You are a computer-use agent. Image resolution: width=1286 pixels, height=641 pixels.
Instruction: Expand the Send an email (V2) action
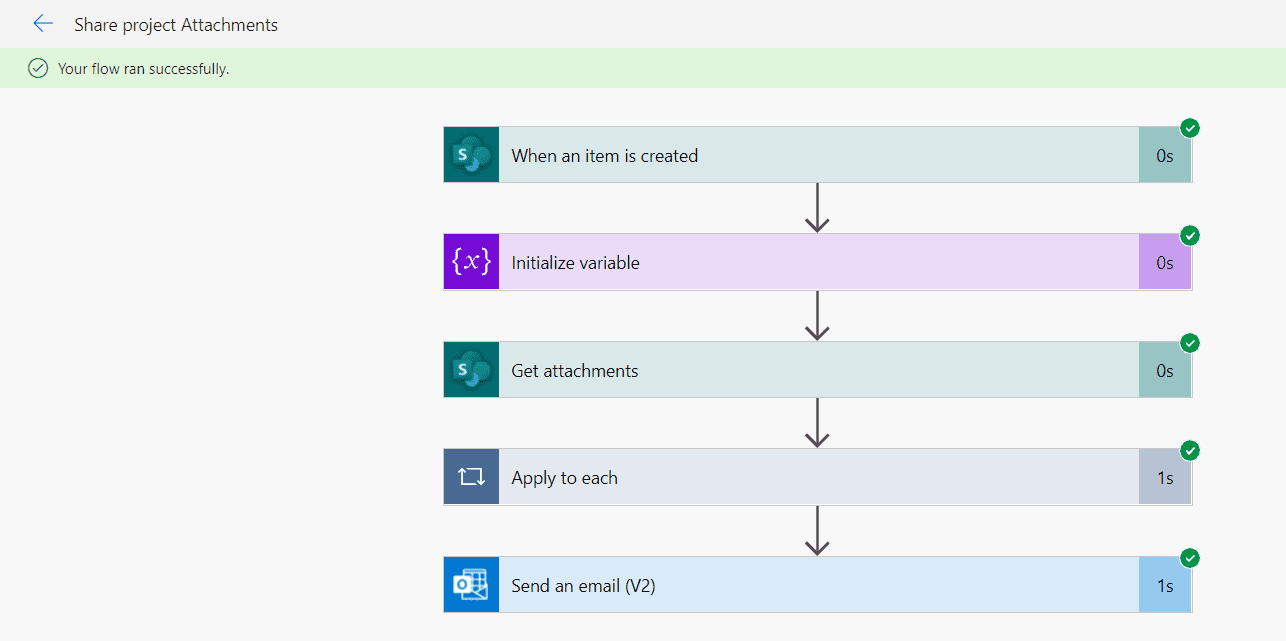pyautogui.click(x=800, y=584)
